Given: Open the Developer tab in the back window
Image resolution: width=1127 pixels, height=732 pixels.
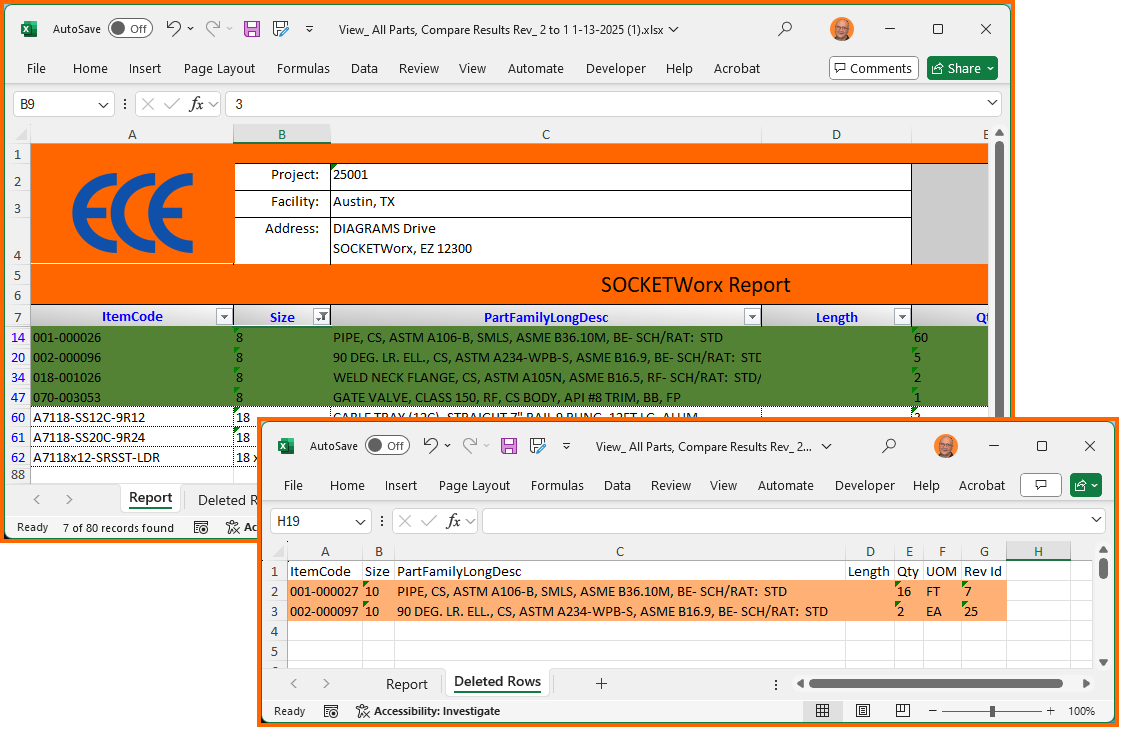Looking at the screenshot, I should click(x=615, y=68).
